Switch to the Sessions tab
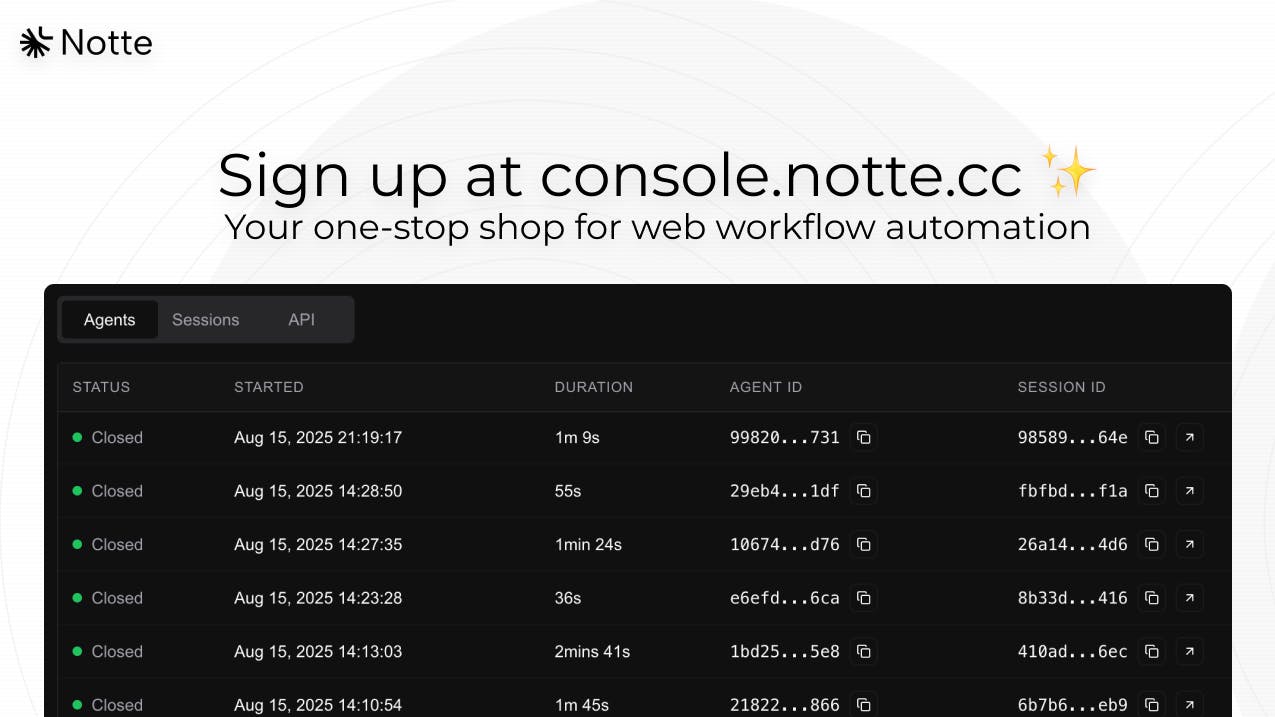 click(x=206, y=320)
